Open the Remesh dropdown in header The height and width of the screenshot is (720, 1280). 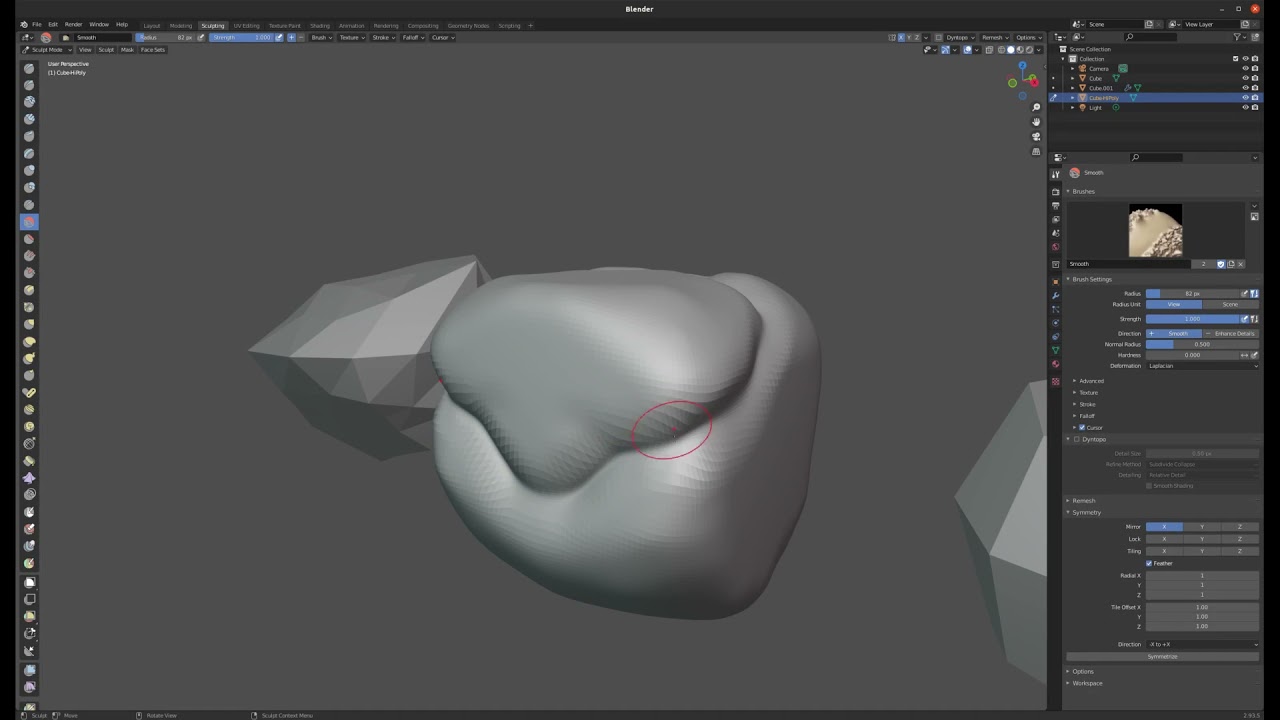tap(994, 37)
